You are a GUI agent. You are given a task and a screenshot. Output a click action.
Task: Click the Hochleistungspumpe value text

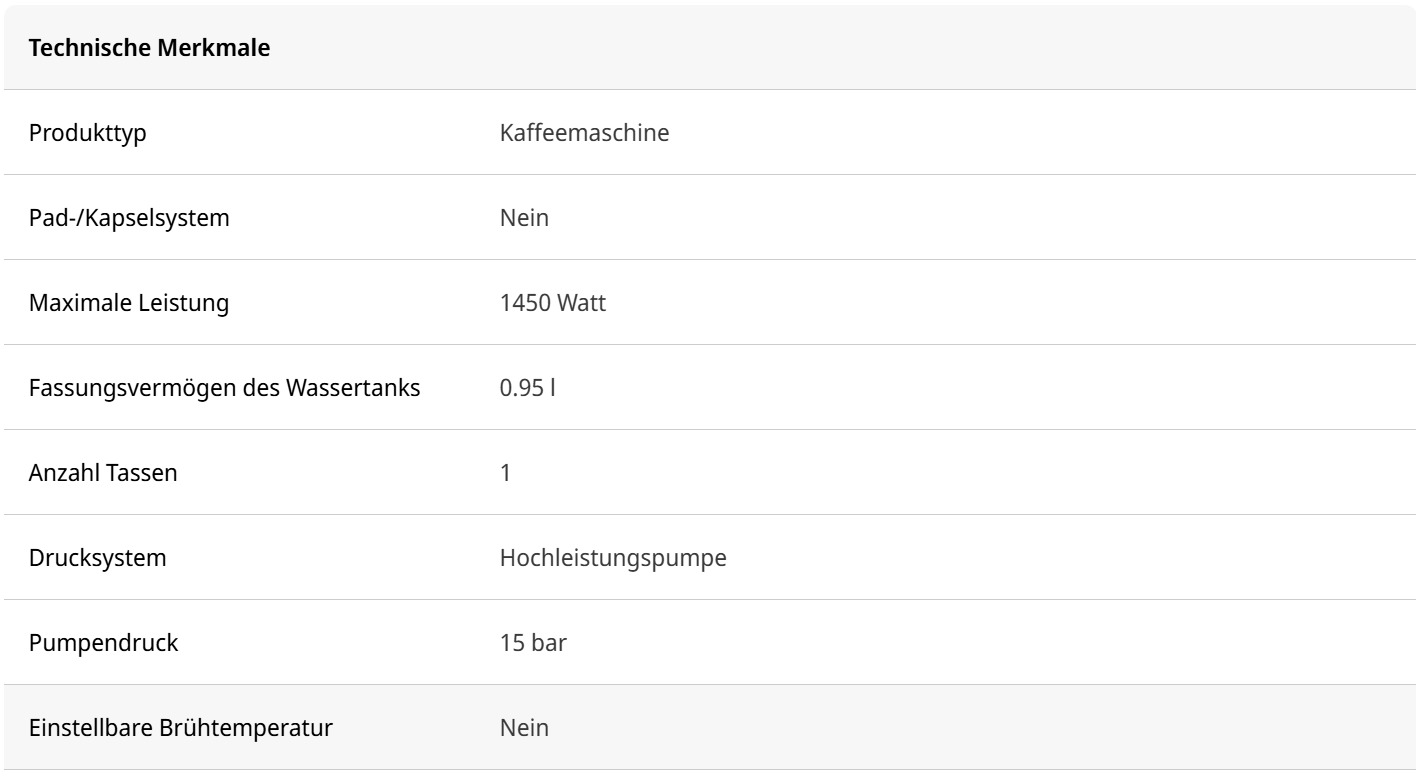pos(612,557)
